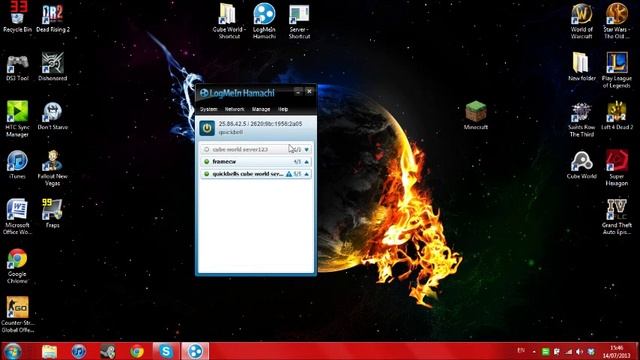Open File Explorer from the taskbar
The width and height of the screenshot is (640, 360).
(x=49, y=351)
